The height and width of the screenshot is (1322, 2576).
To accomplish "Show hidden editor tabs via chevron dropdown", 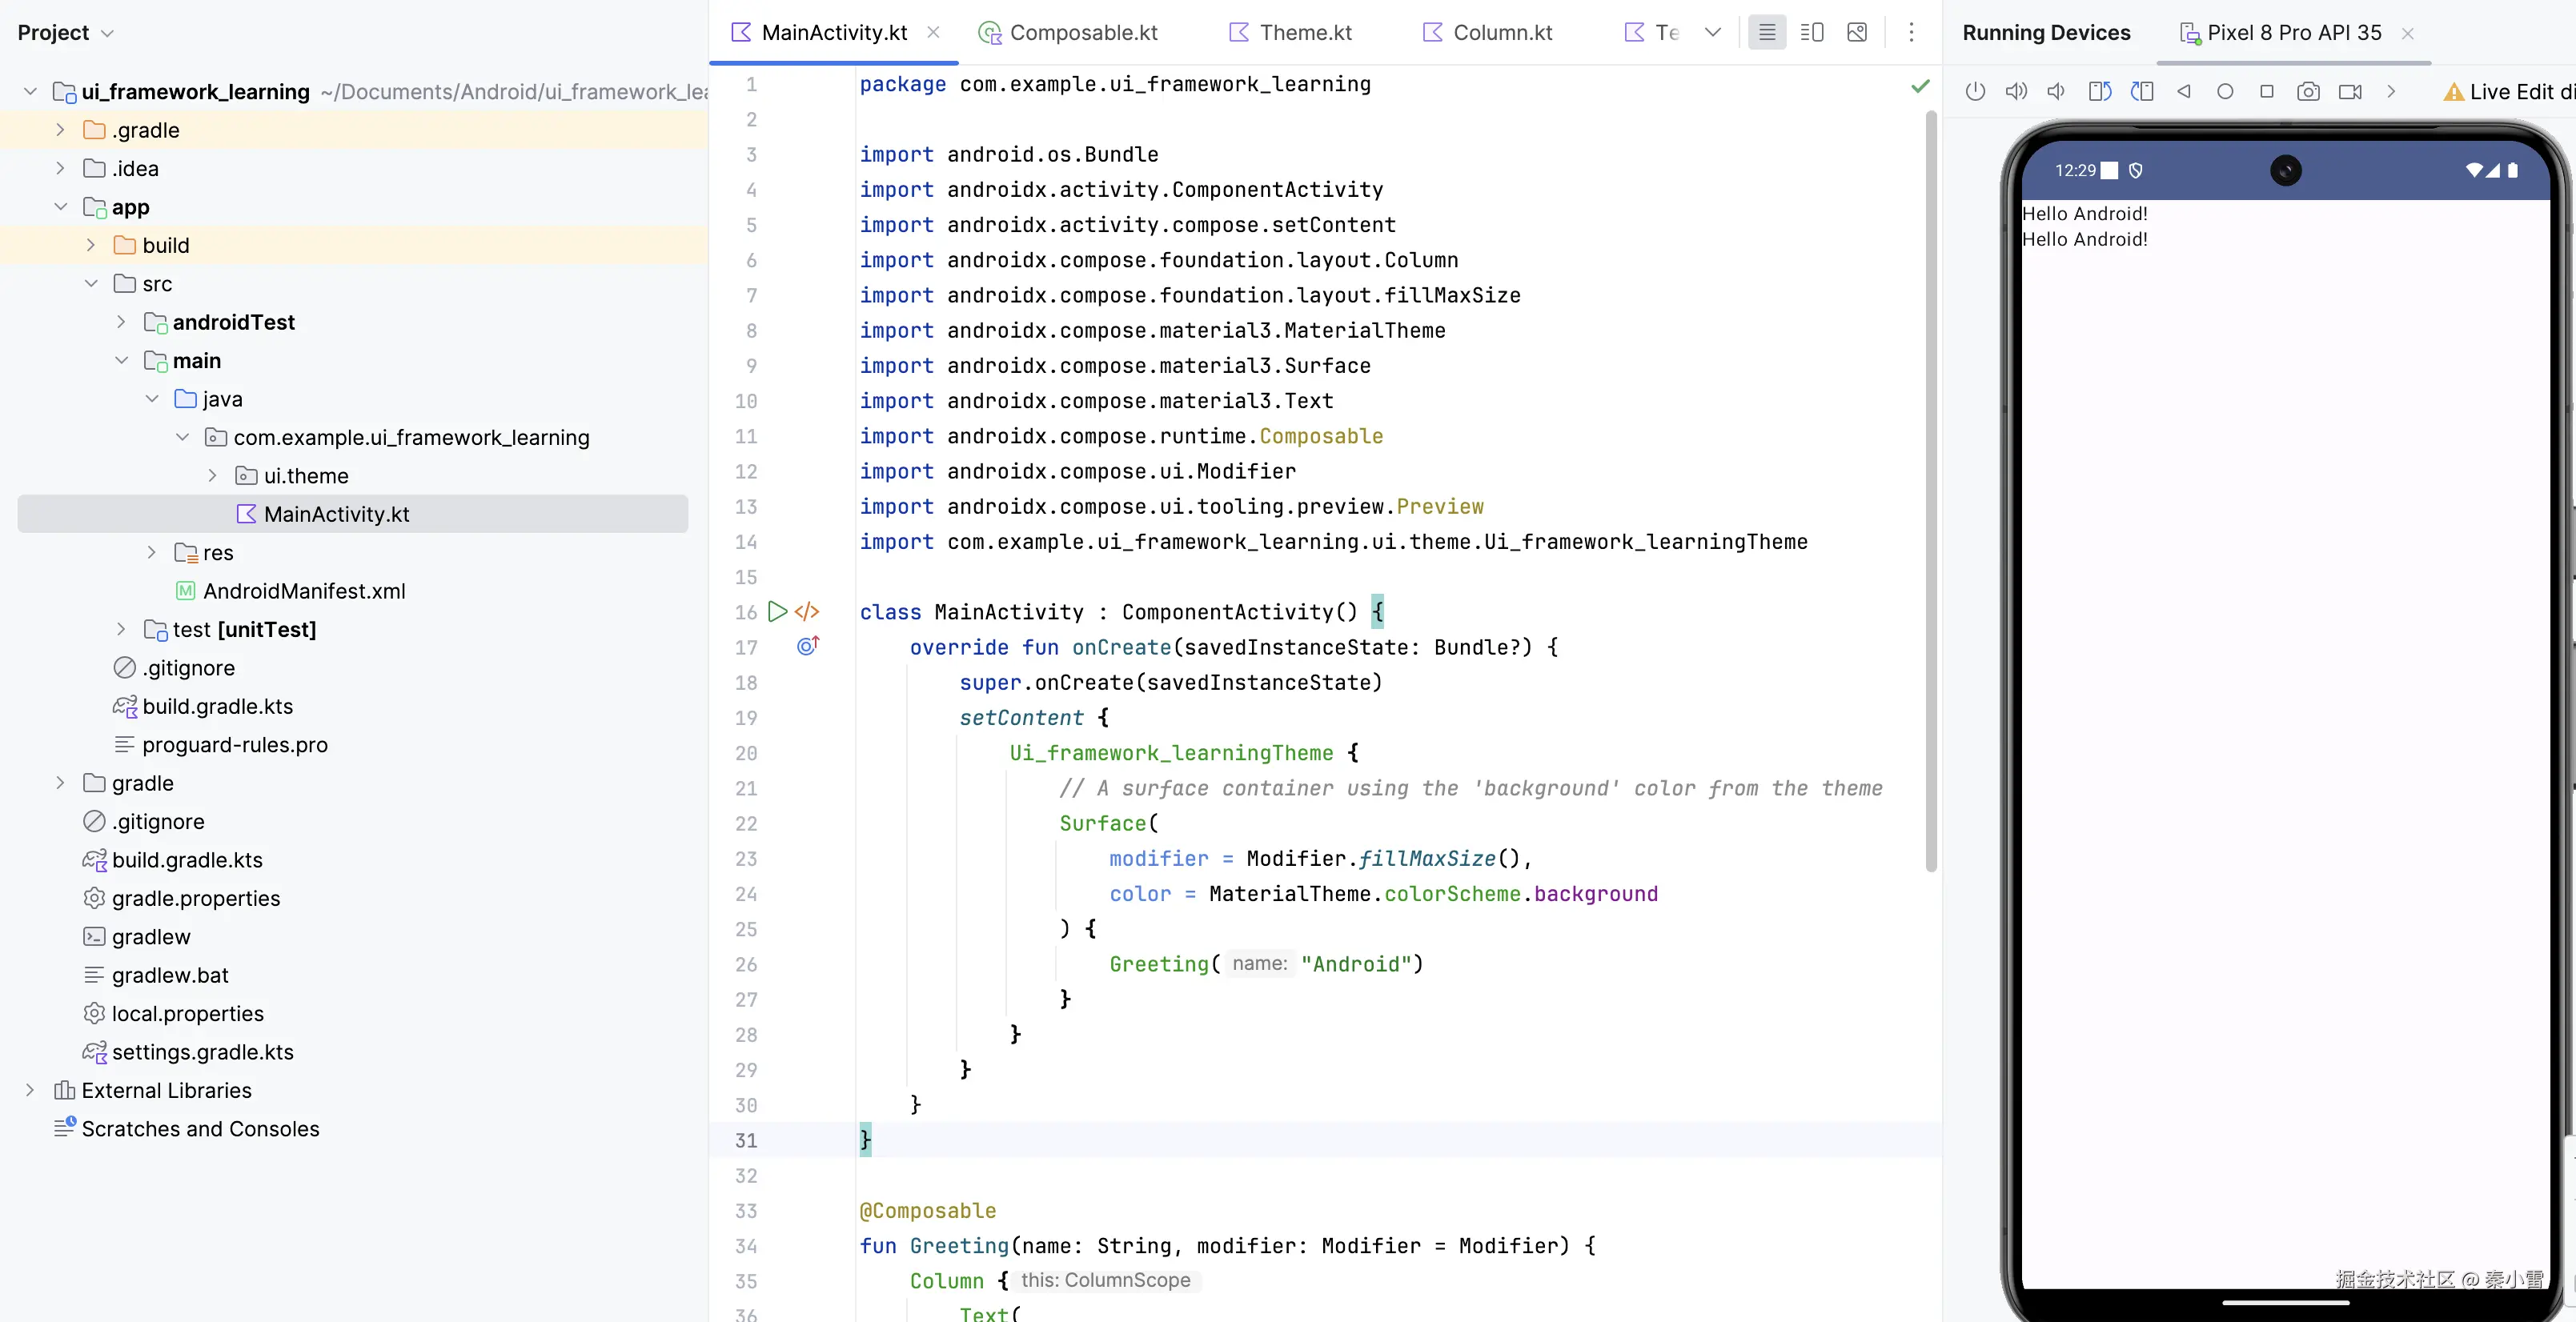I will (1713, 33).
